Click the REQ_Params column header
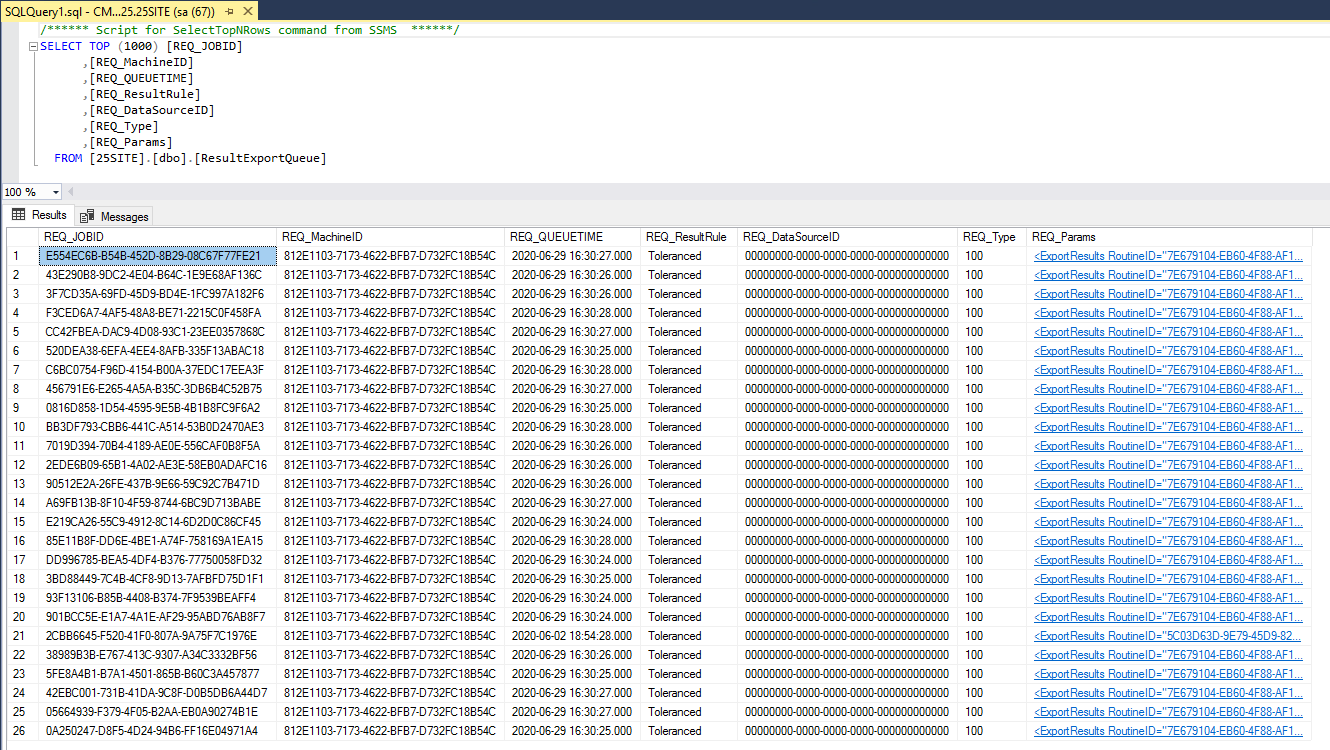 [1064, 237]
